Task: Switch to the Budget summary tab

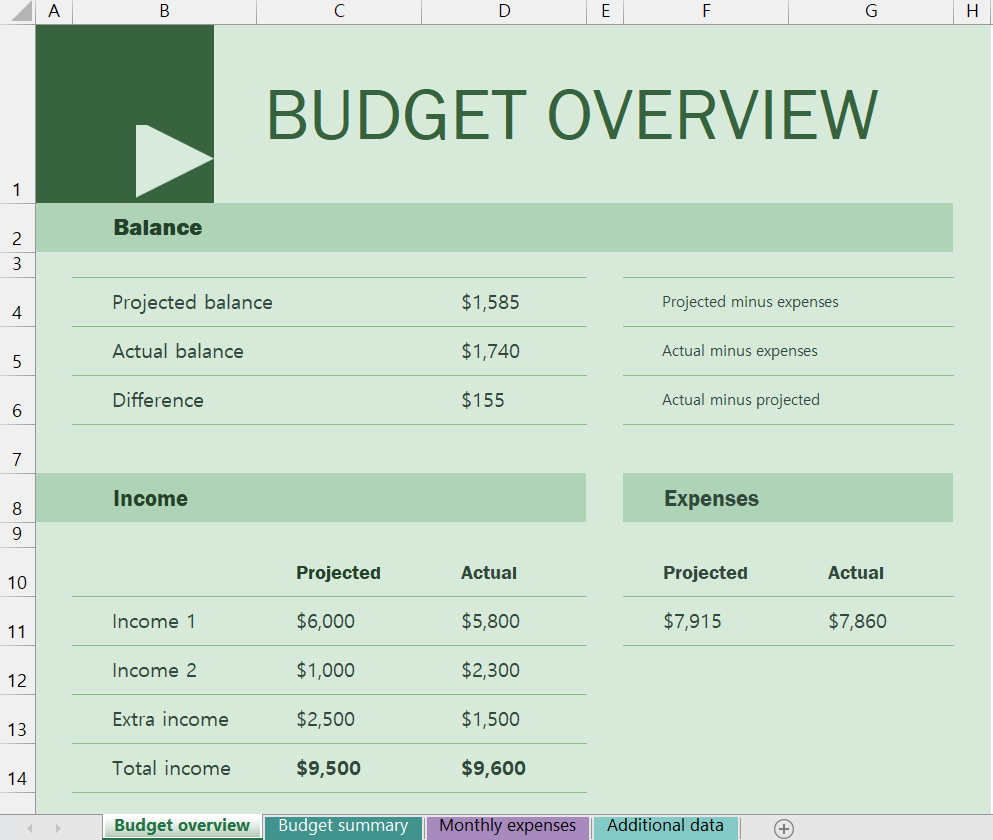Action: 342,827
